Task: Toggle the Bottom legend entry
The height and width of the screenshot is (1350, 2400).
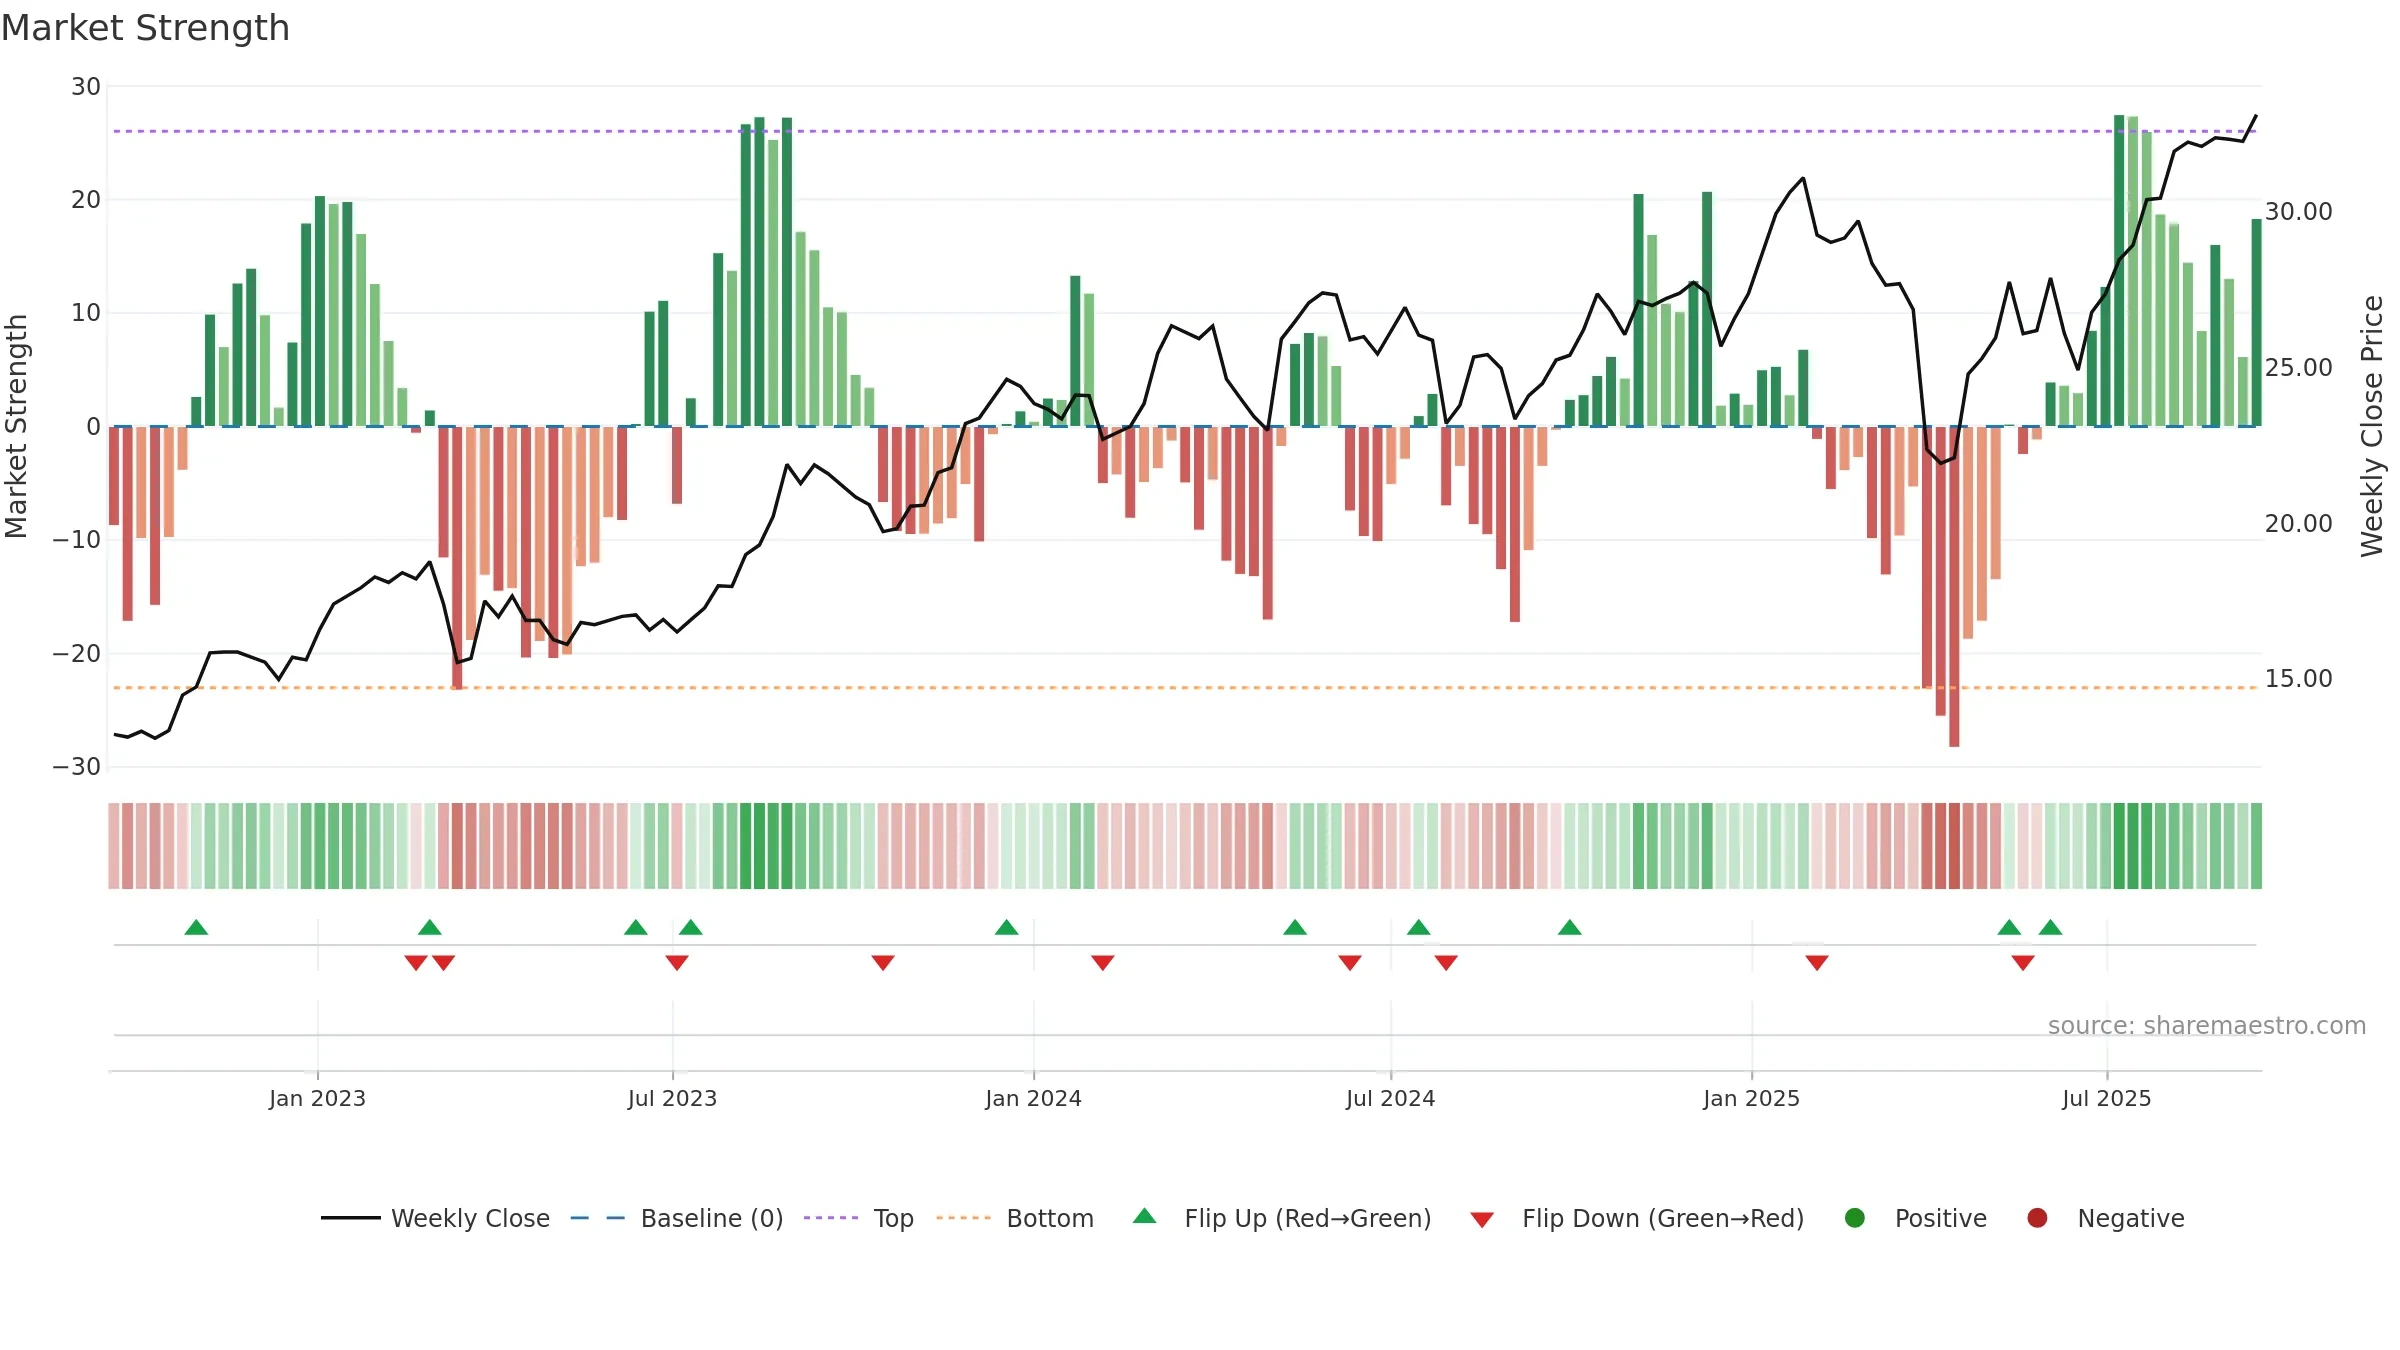Action: (1015, 1218)
